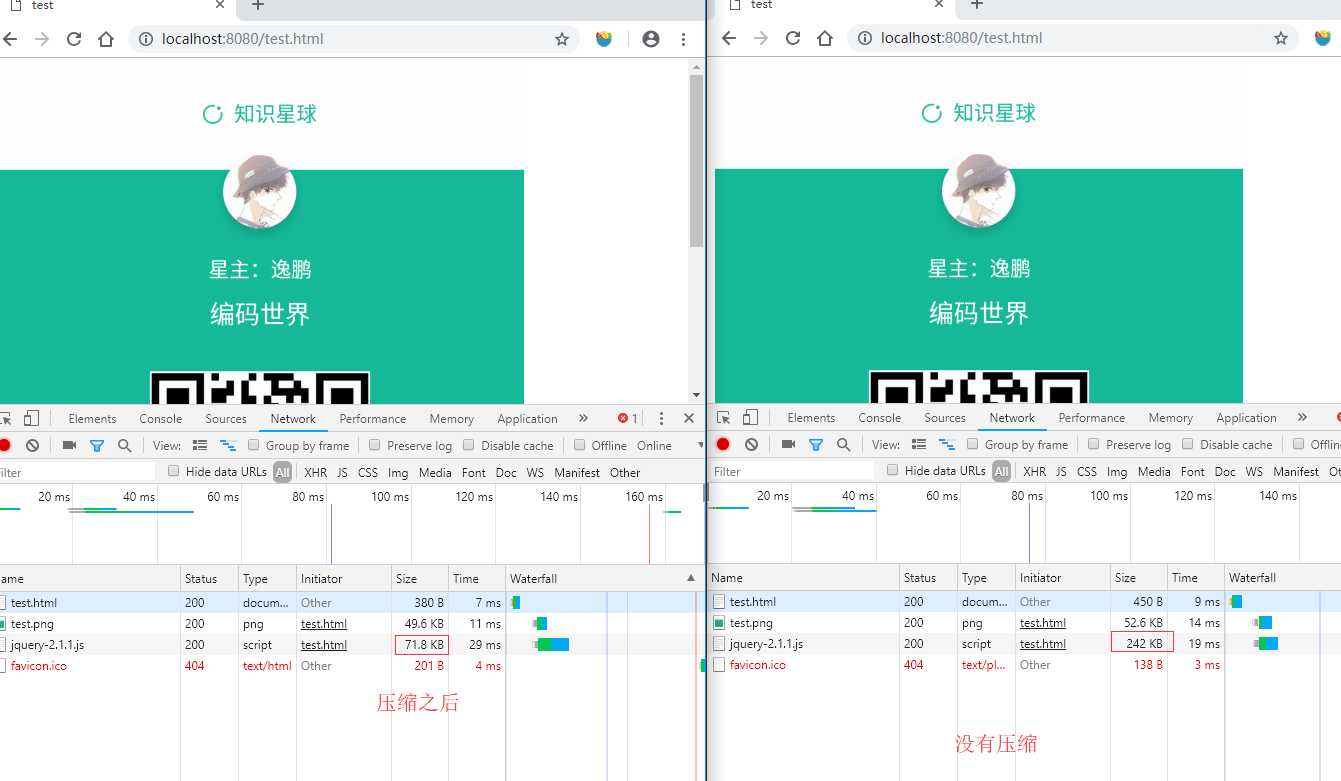1341x781 pixels.
Task: Open profile avatar icon in left browser toolbar
Action: tap(651, 39)
